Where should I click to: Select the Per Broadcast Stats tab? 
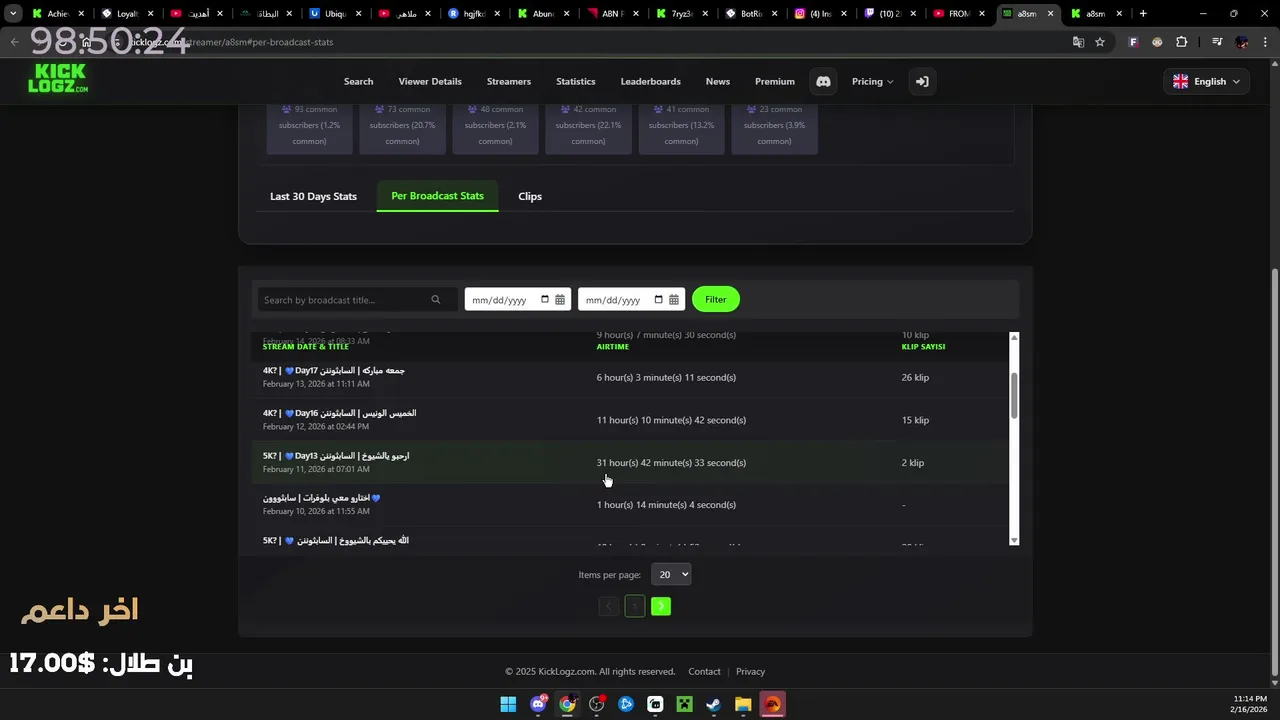[437, 196]
